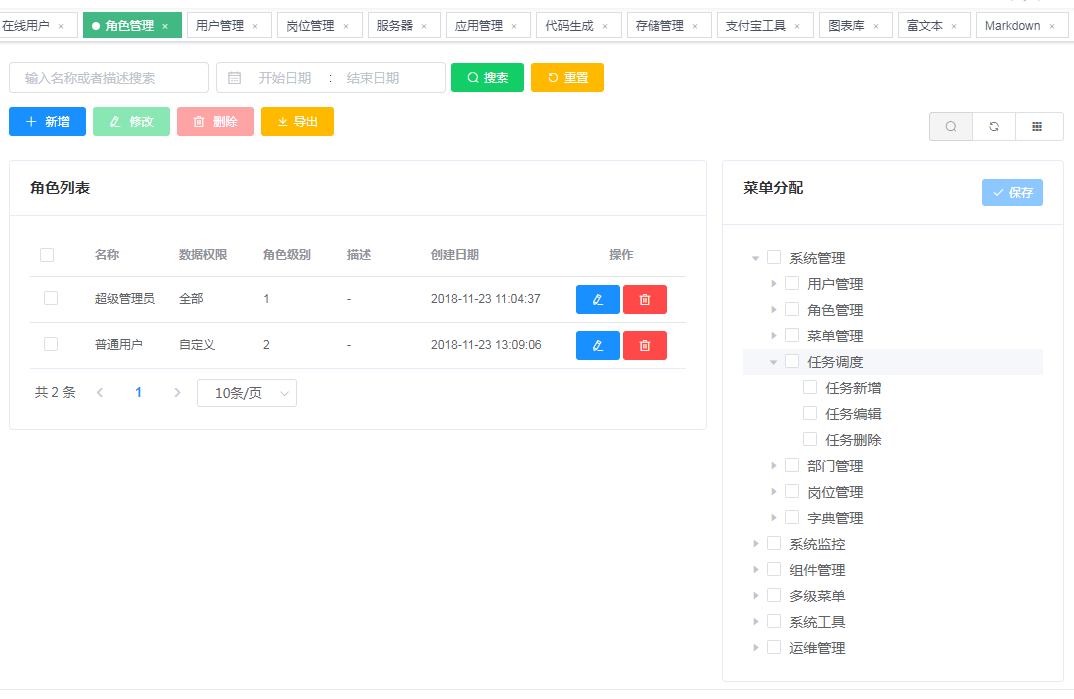Expand the 菜单管理 tree node

(773, 335)
